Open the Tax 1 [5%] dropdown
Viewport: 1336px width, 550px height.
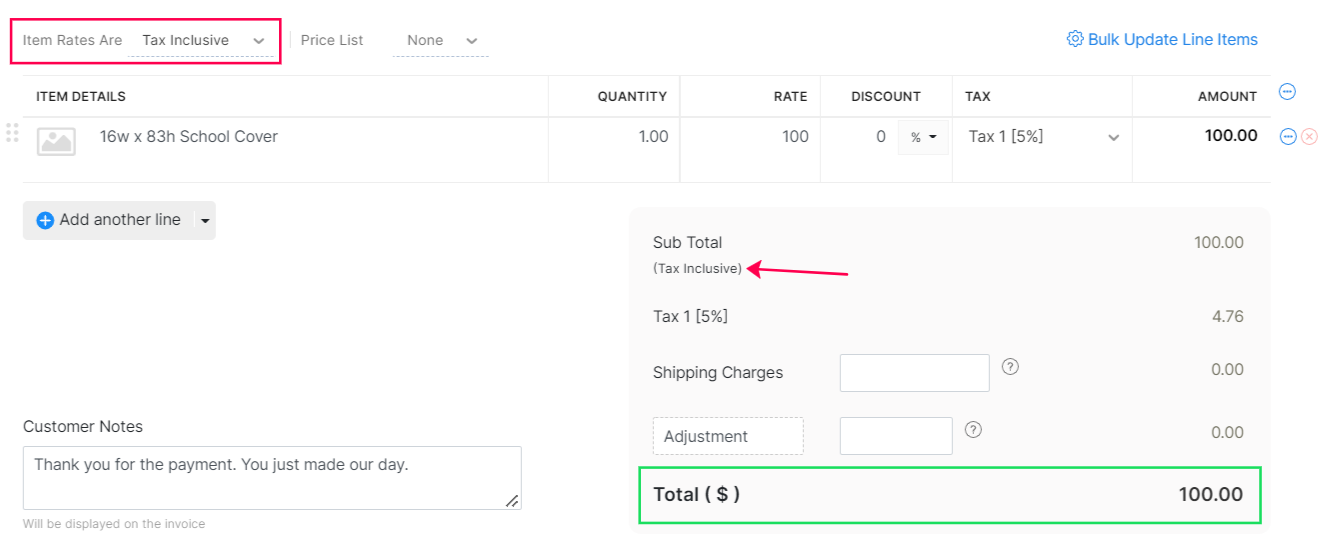pyautogui.click(x=1042, y=137)
